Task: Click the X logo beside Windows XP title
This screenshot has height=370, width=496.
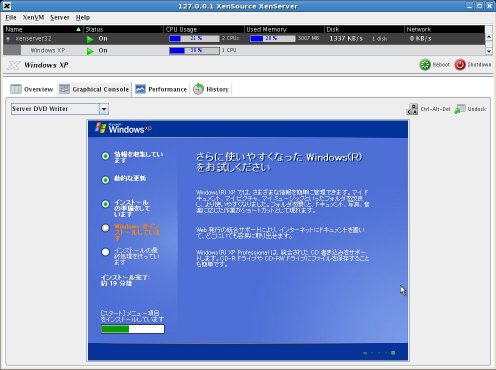Action: 14,65
